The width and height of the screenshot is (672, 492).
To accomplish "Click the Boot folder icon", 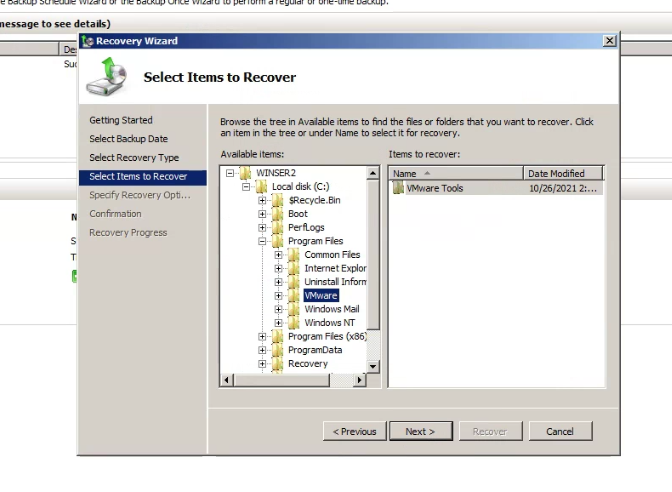I will 278,214.
